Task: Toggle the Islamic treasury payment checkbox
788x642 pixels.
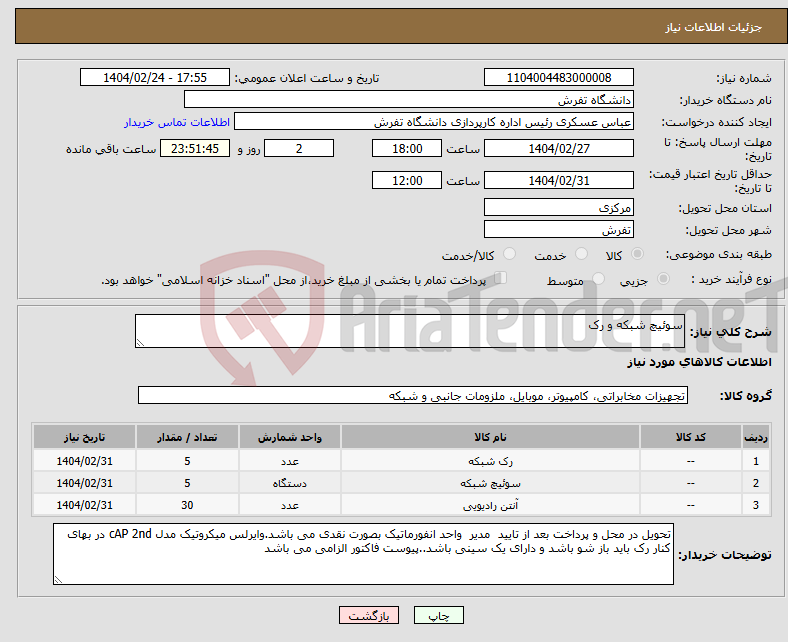Action: pos(501,278)
